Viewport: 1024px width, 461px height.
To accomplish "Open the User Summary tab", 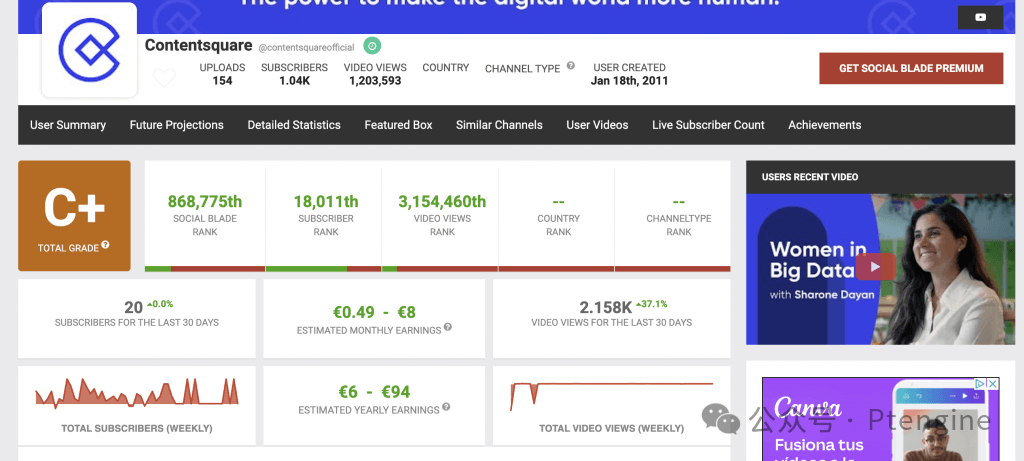I will tap(68, 125).
